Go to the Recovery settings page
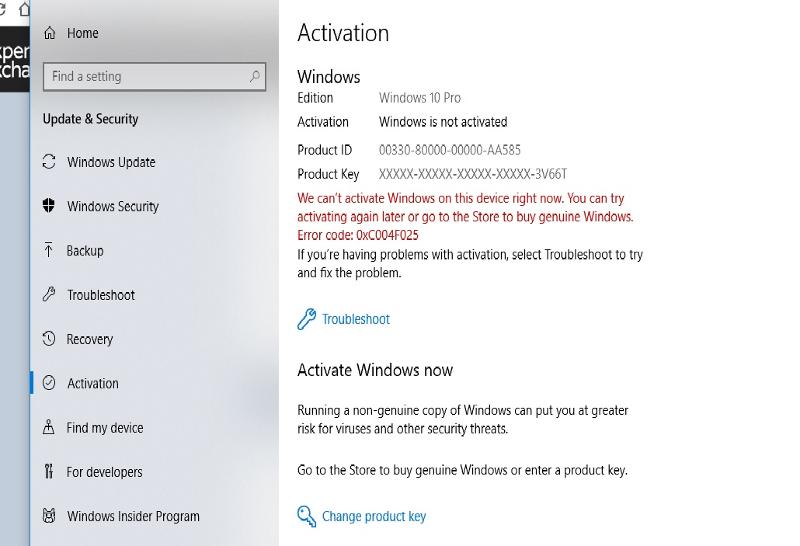This screenshot has width=800, height=546. click(90, 339)
